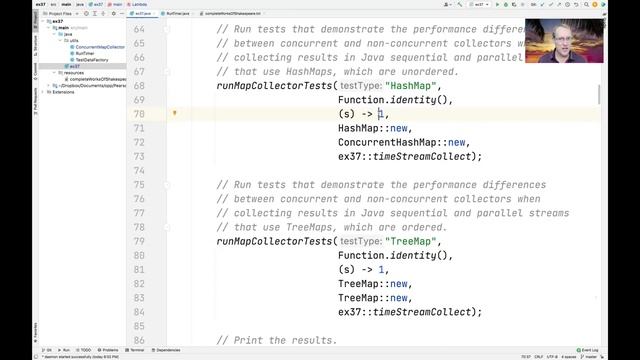Open the Terminal tool window
Screen dimensions: 640x360
(135, 350)
